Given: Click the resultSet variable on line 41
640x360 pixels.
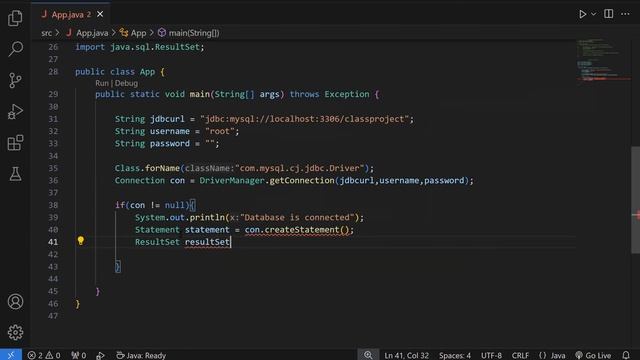Looking at the screenshot, I should click(x=207, y=242).
